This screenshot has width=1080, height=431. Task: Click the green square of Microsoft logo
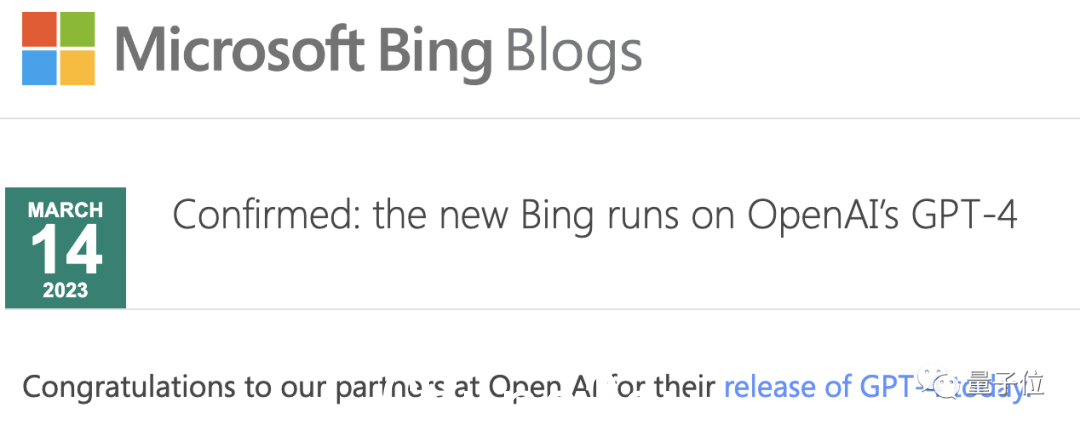pos(77,29)
